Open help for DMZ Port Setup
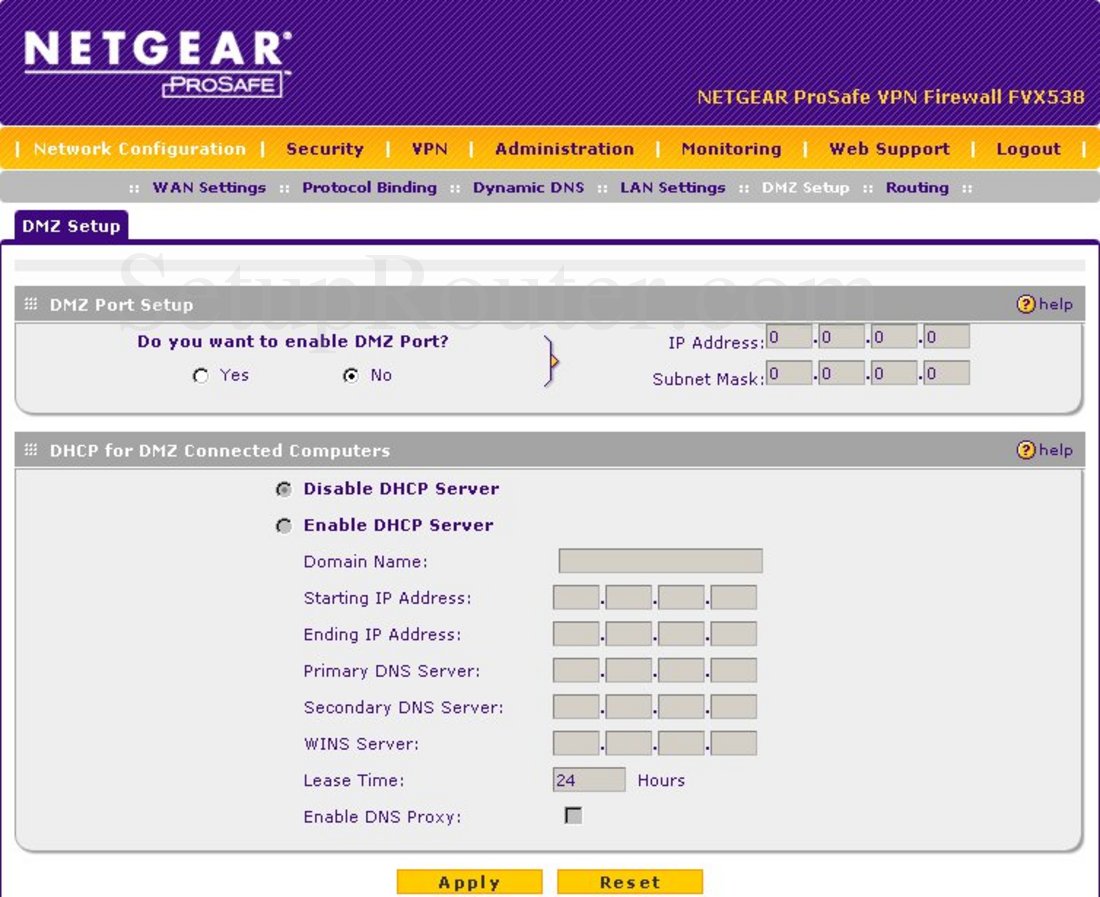Viewport: 1100px width, 897px height. tap(1047, 304)
